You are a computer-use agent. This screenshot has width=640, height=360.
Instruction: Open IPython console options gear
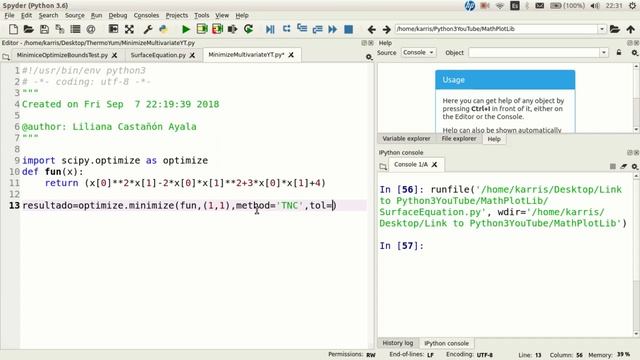click(x=634, y=167)
